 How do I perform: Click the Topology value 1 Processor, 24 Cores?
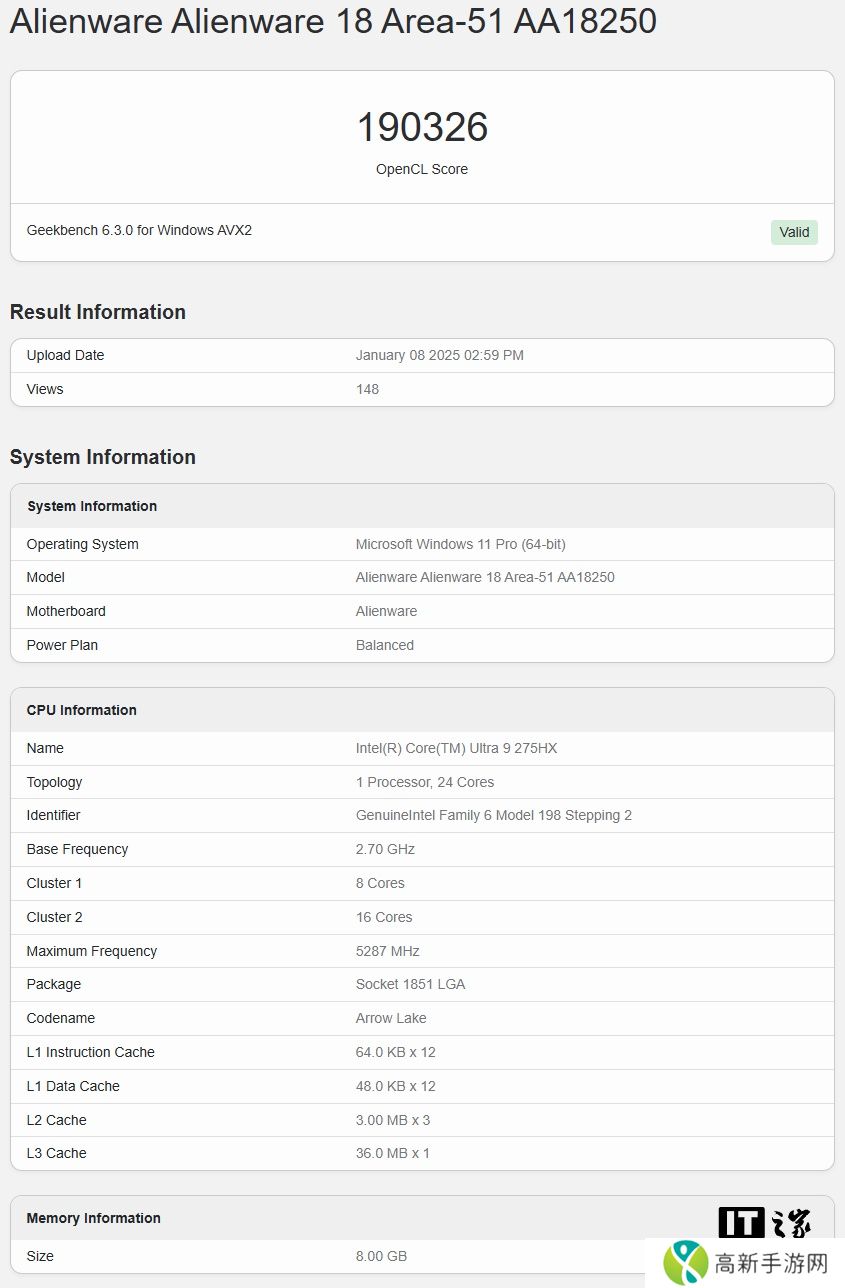click(x=424, y=782)
